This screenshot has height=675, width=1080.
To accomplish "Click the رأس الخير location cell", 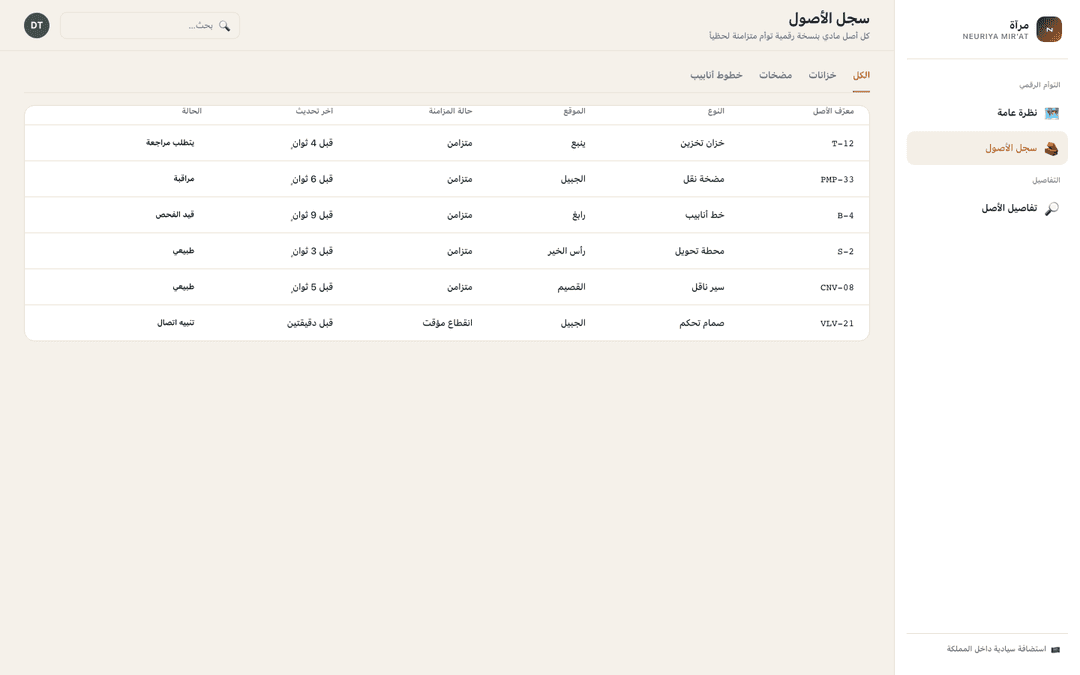I will pos(566,251).
